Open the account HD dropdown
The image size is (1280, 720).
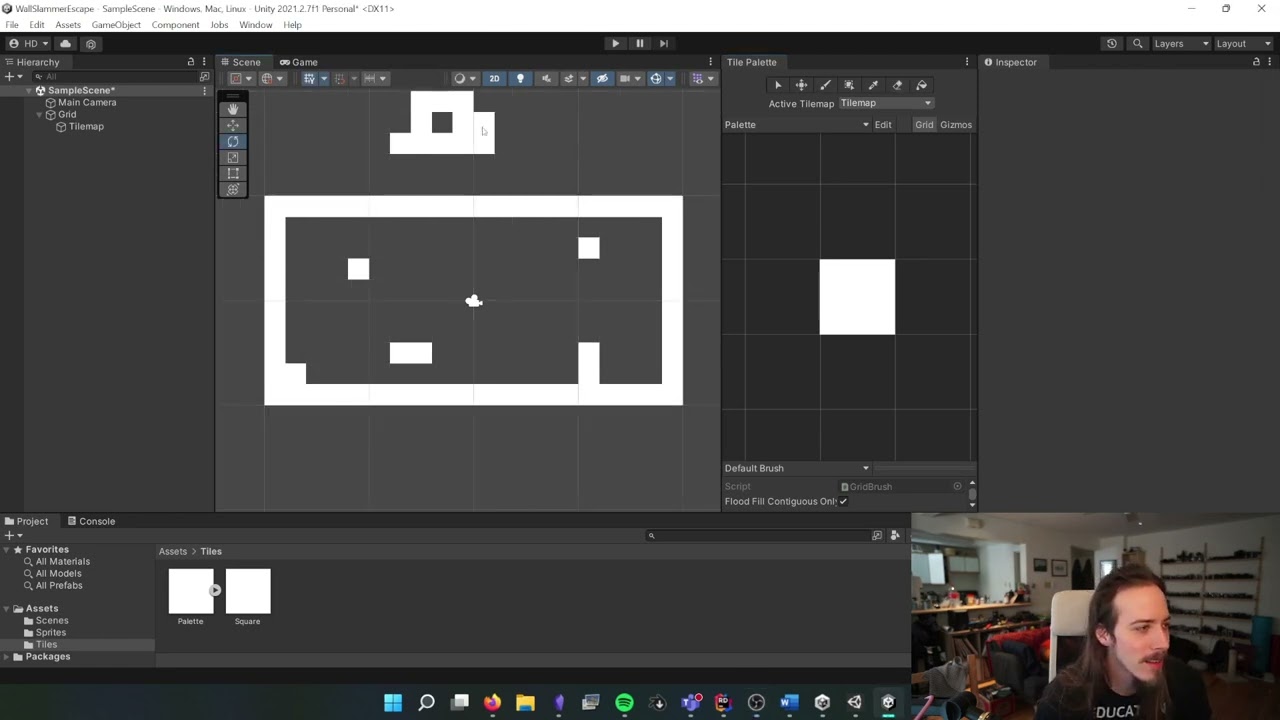coord(28,43)
